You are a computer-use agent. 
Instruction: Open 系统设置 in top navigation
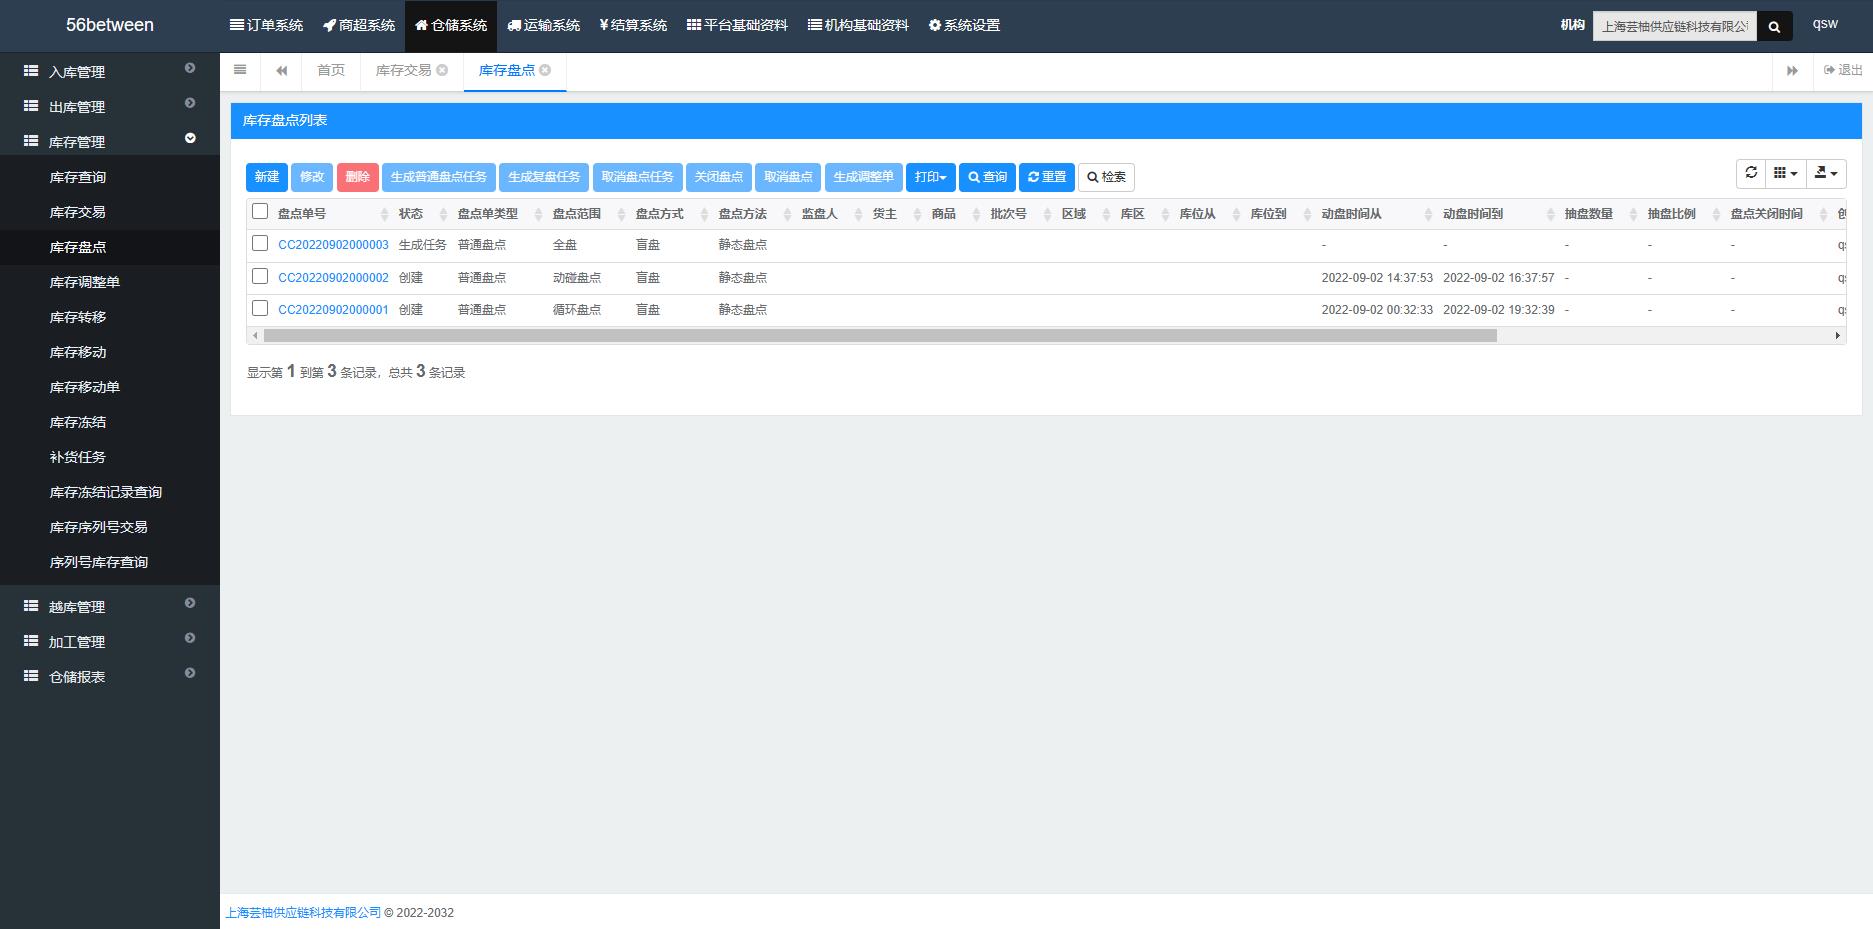pyautogui.click(x=964, y=25)
